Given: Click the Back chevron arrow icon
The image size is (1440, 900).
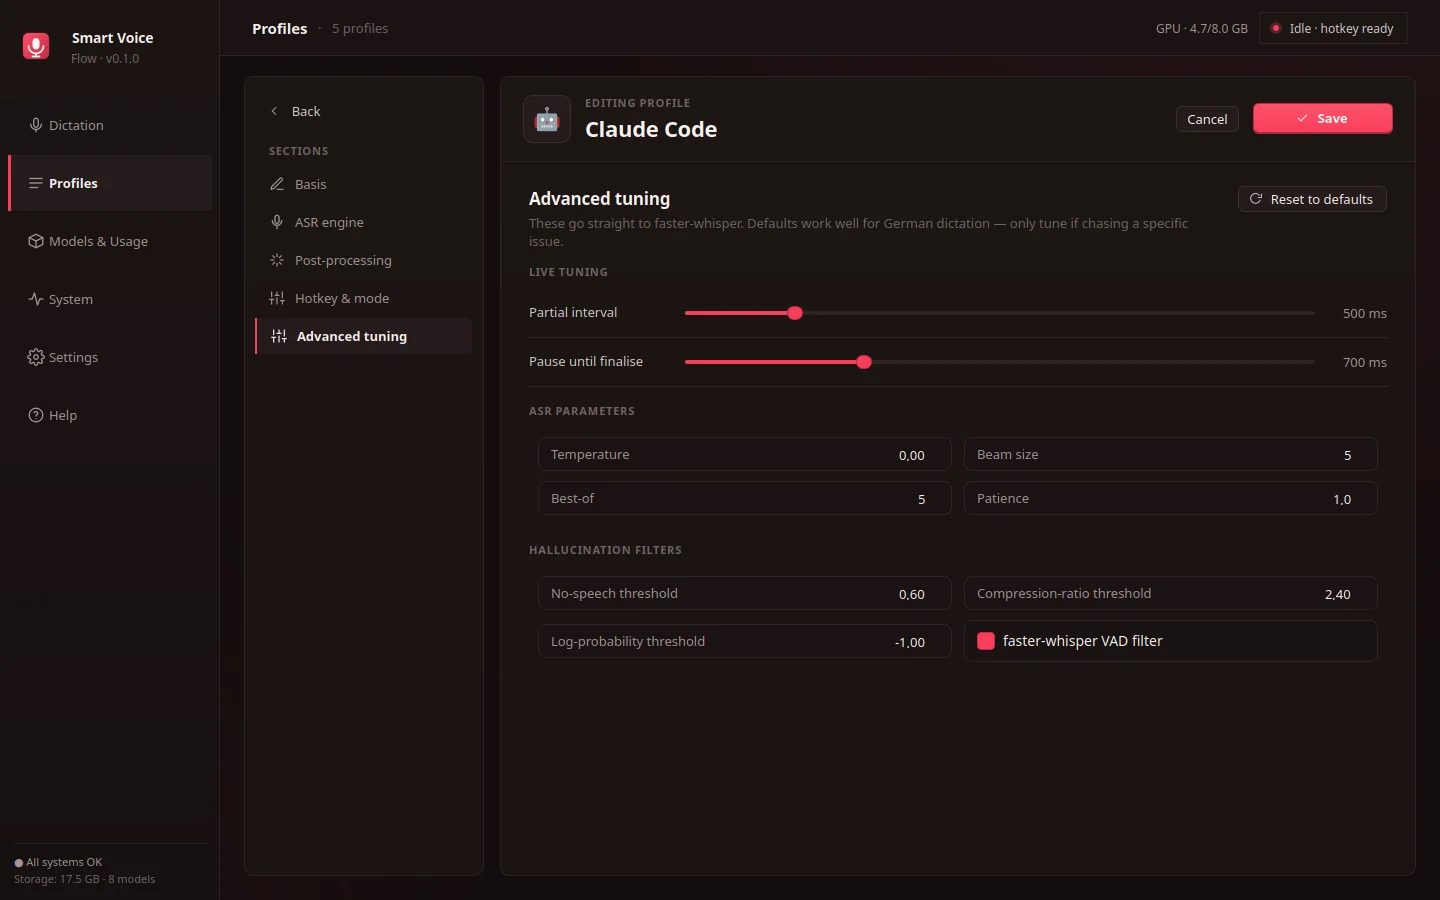Looking at the screenshot, I should coord(274,111).
